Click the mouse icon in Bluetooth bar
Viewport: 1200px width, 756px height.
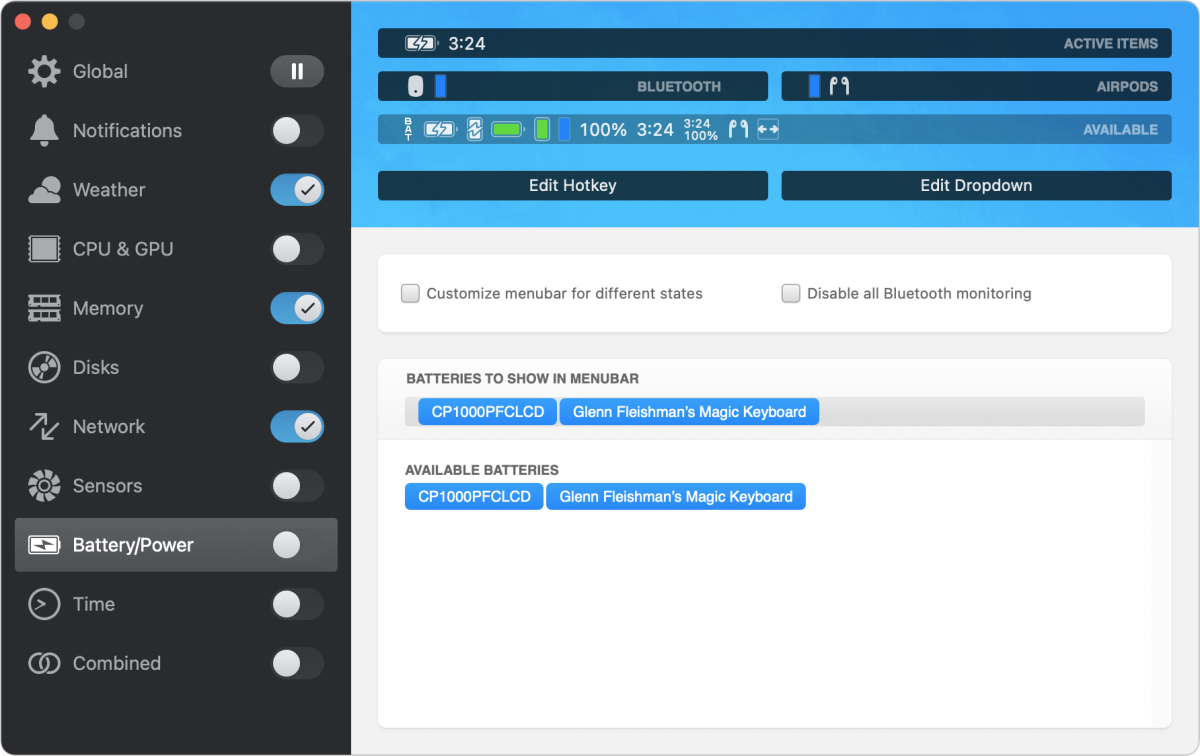(x=415, y=86)
